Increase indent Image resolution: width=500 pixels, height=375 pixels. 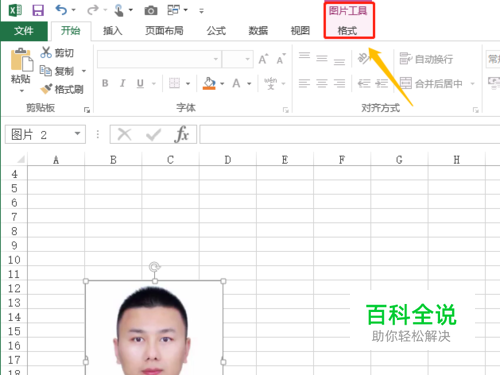tap(381, 83)
